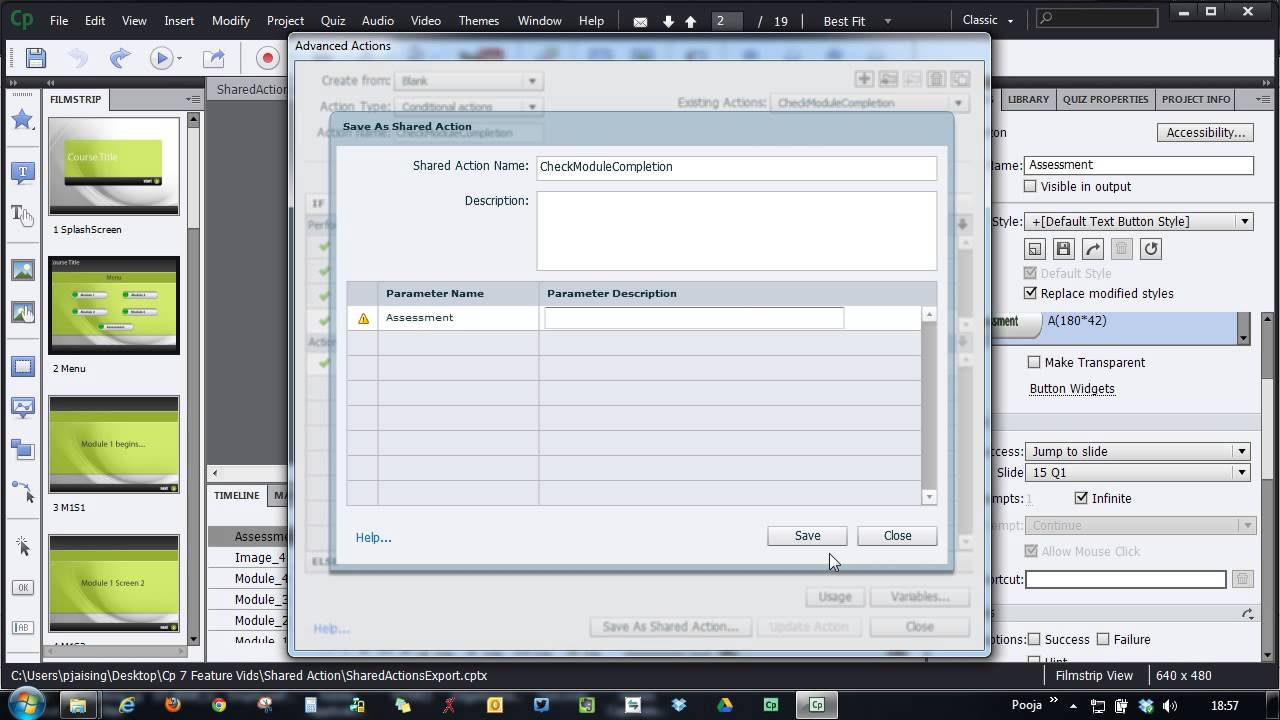Screen dimensions: 1280x720
Task: Select the Smart Shapes star tool
Action: click(22, 120)
